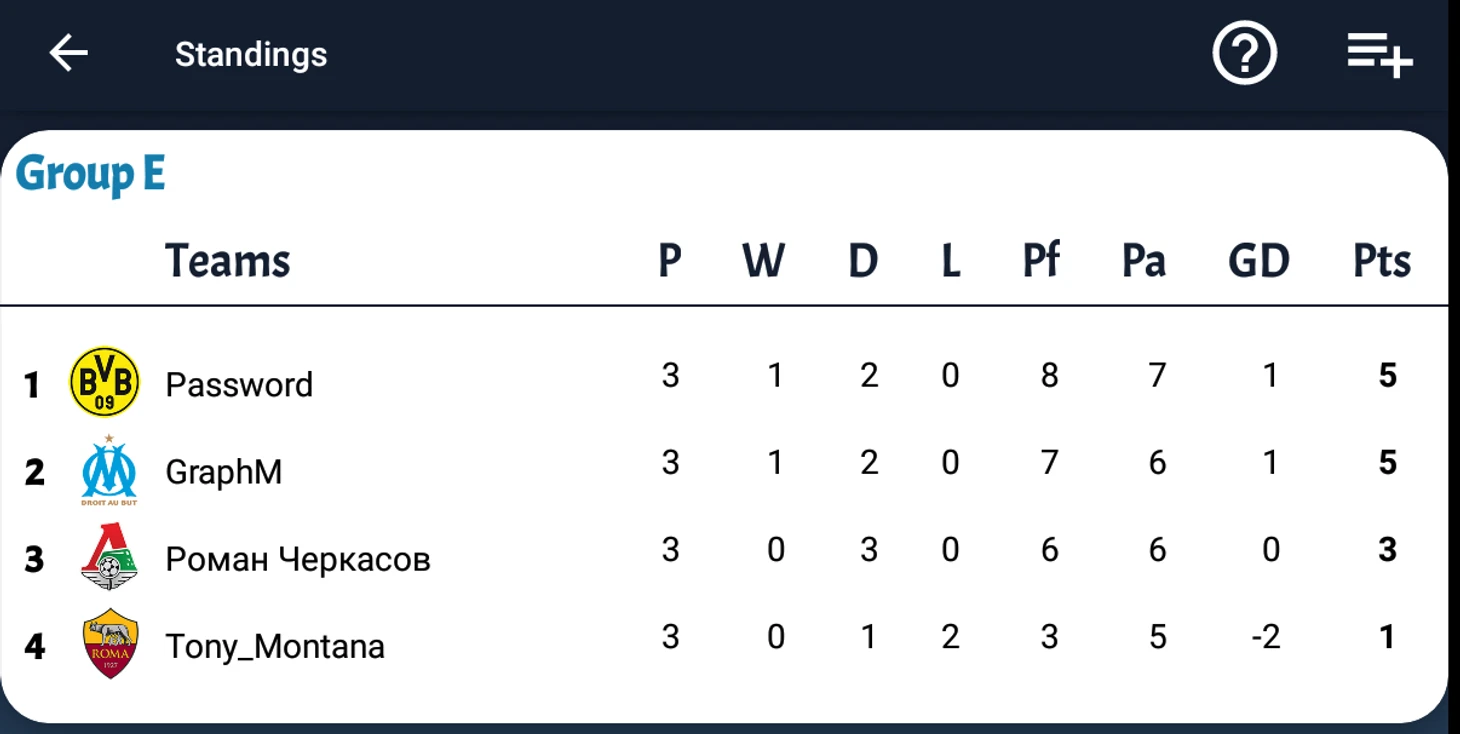This screenshot has height=734, width=1460.
Task: Select the AS Roma club crest
Action: point(110,643)
